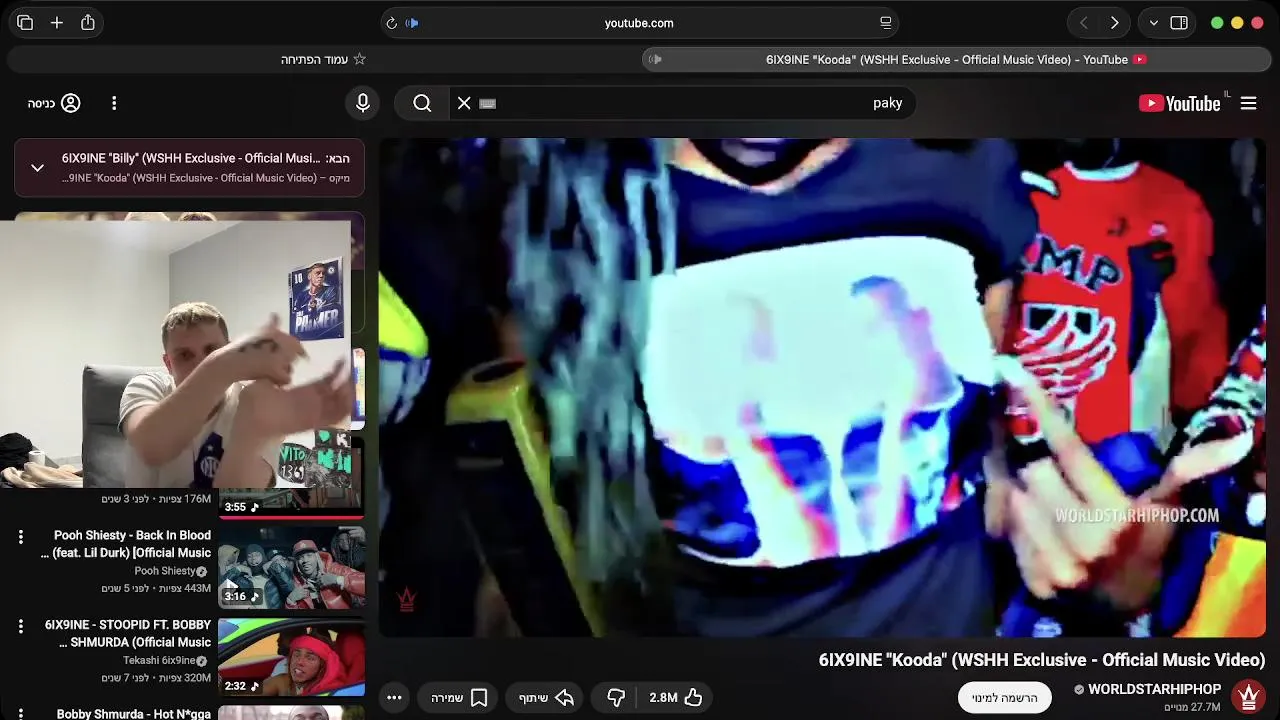Image resolution: width=1280 pixels, height=720 pixels.
Task: Click the Kooda video title text
Action: pyautogui.click(x=1042, y=660)
